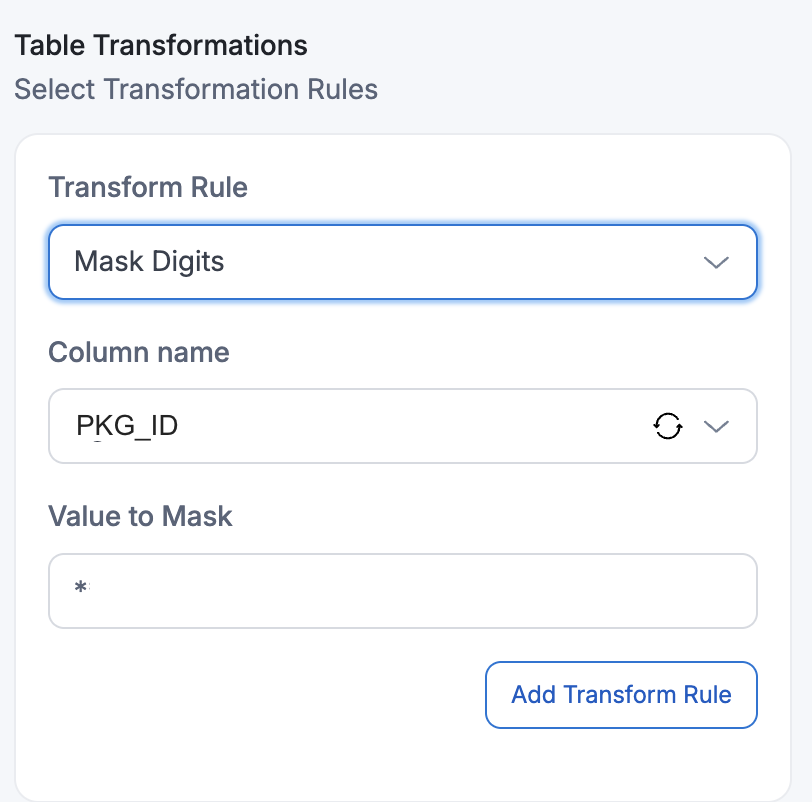Viewport: 812px width, 802px height.
Task: Click the Value to Mask label
Action: 140,516
